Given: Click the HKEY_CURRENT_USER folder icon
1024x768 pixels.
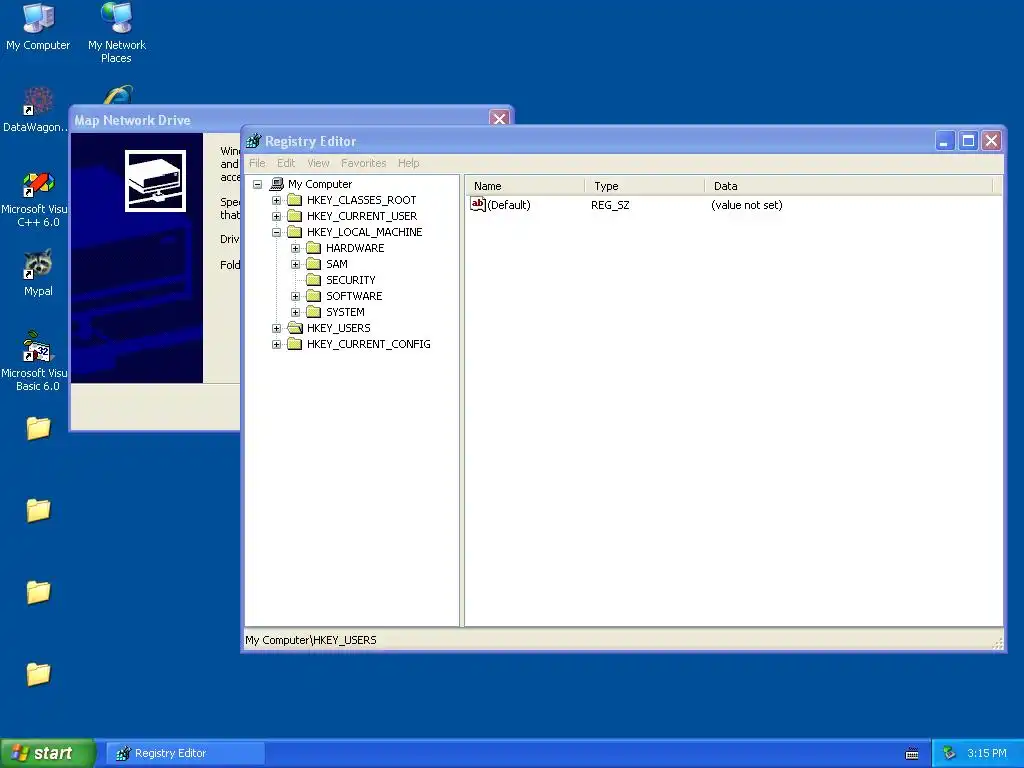Looking at the screenshot, I should click(295, 216).
